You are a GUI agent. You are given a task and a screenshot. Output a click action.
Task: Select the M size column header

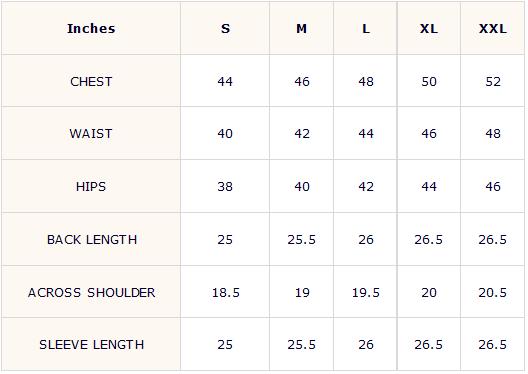coord(301,29)
